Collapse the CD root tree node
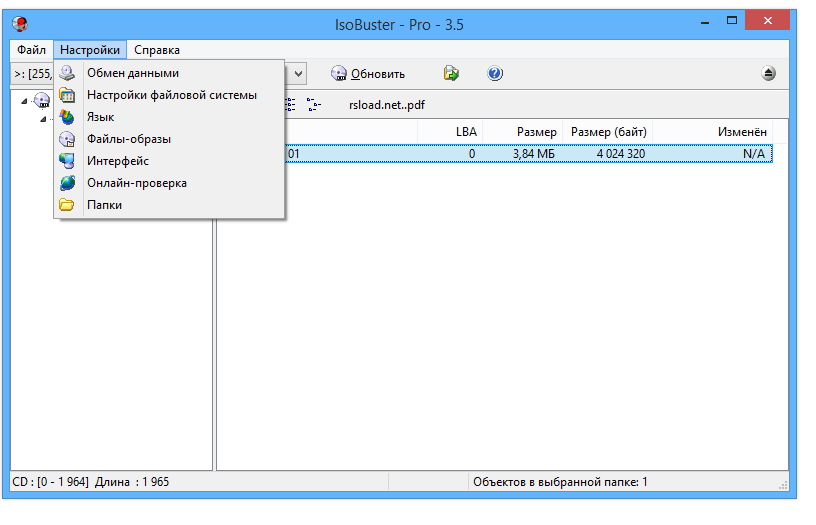The image size is (816, 525). (24, 101)
